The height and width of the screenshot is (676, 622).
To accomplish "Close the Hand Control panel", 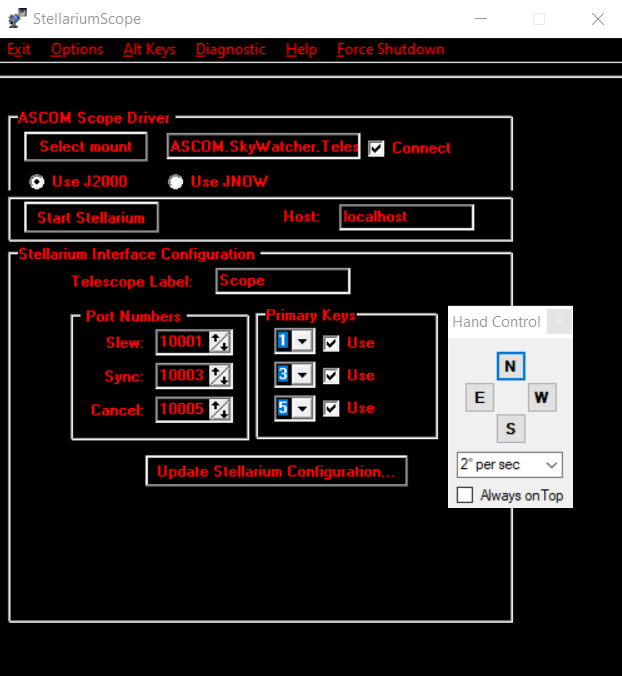I will [559, 321].
